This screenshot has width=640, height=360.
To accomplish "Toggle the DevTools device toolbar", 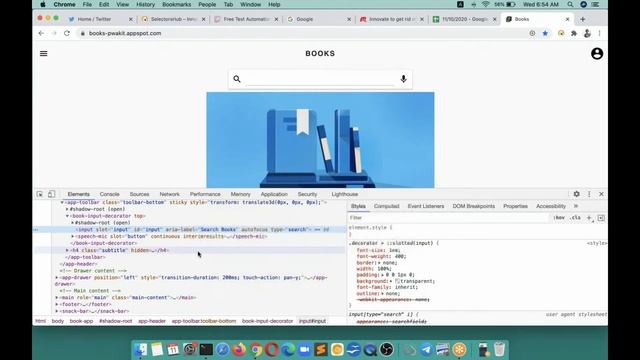I will pyautogui.click(x=51, y=194).
